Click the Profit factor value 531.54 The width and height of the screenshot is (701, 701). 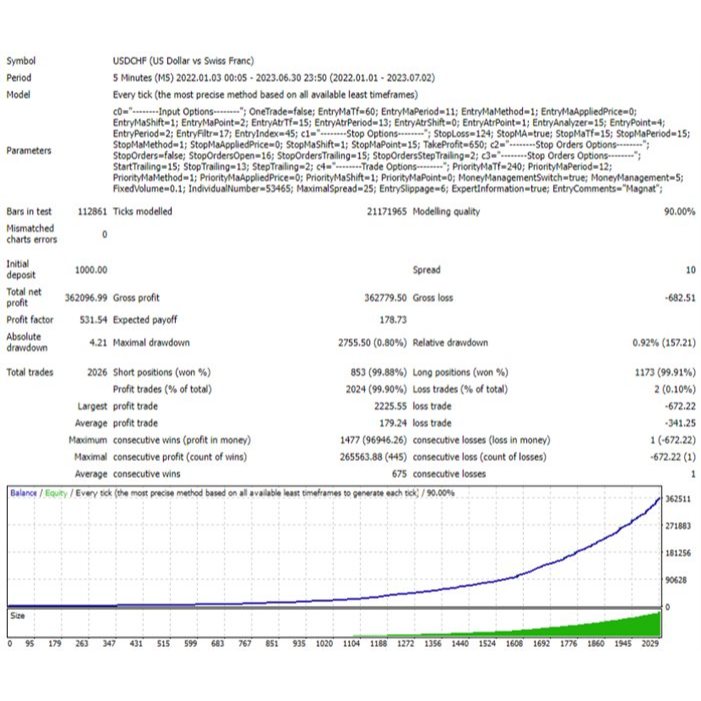tap(93, 319)
